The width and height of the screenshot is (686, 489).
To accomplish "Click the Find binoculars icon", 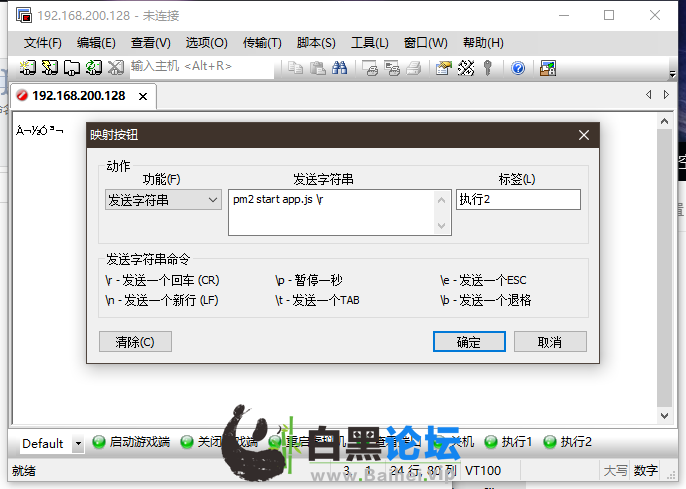I will click(x=340, y=68).
